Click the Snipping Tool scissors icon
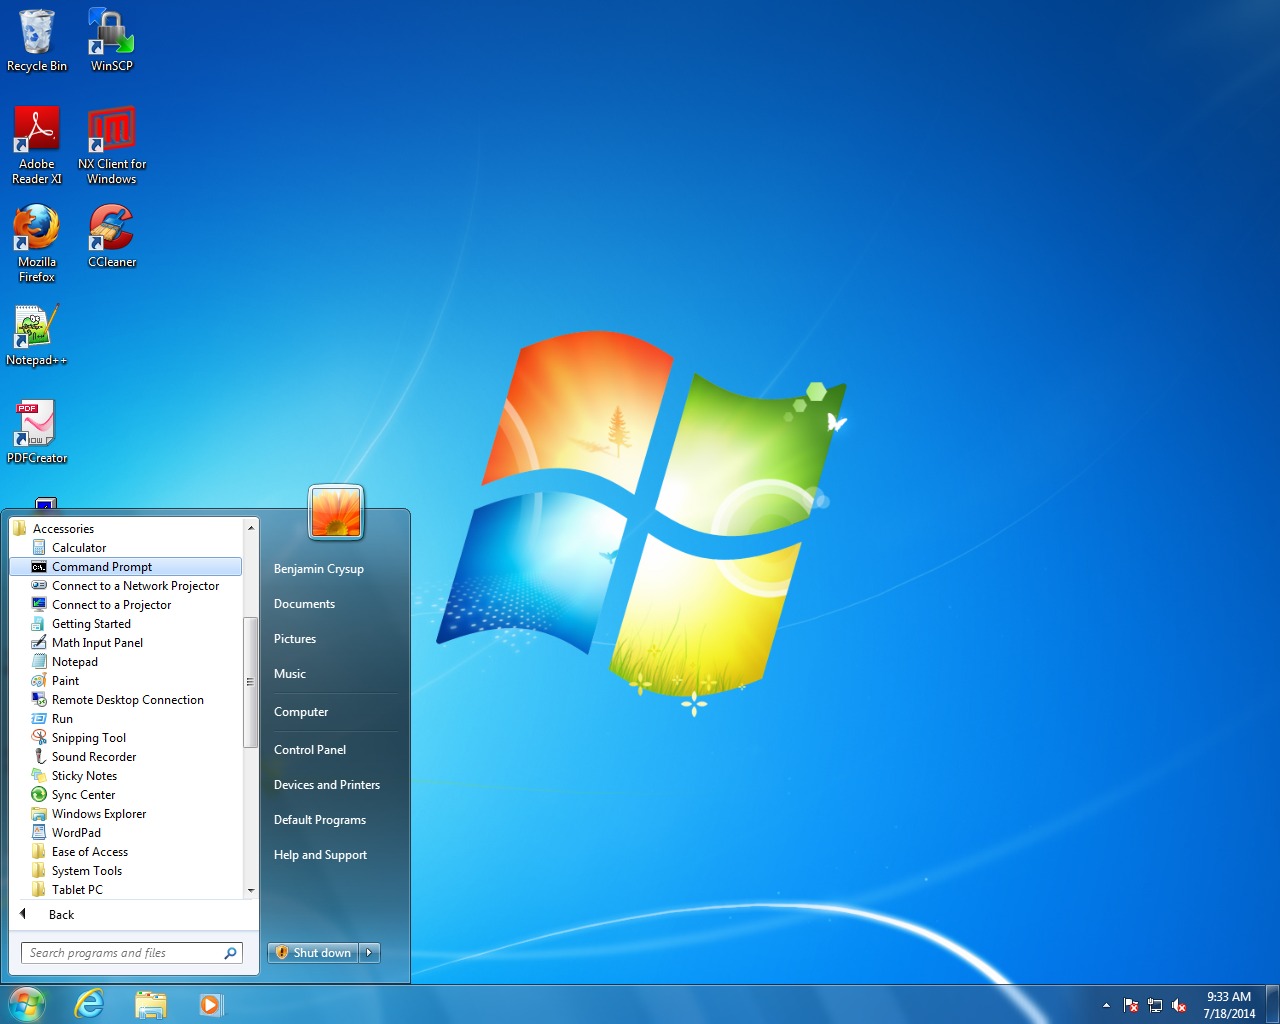This screenshot has height=1024, width=1280. click(39, 738)
